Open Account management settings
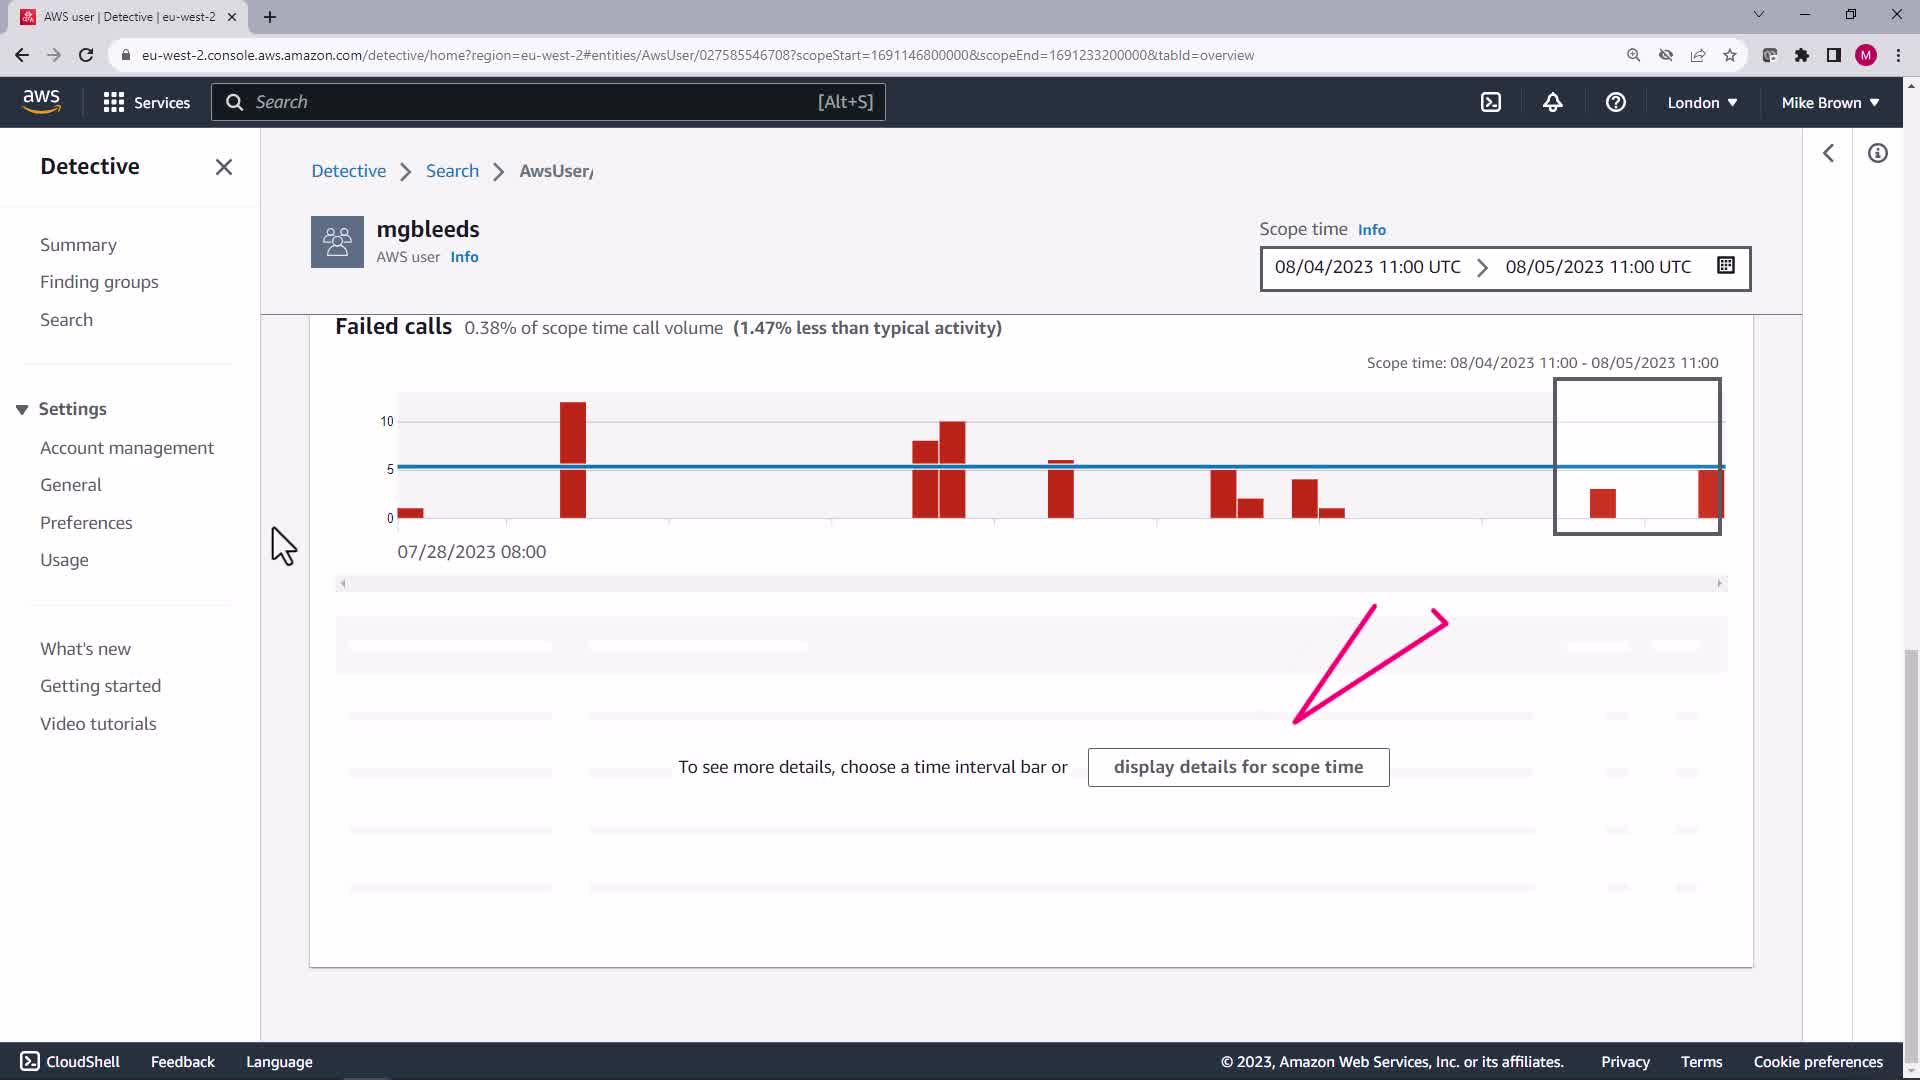This screenshot has width=1920, height=1080. [x=126, y=448]
